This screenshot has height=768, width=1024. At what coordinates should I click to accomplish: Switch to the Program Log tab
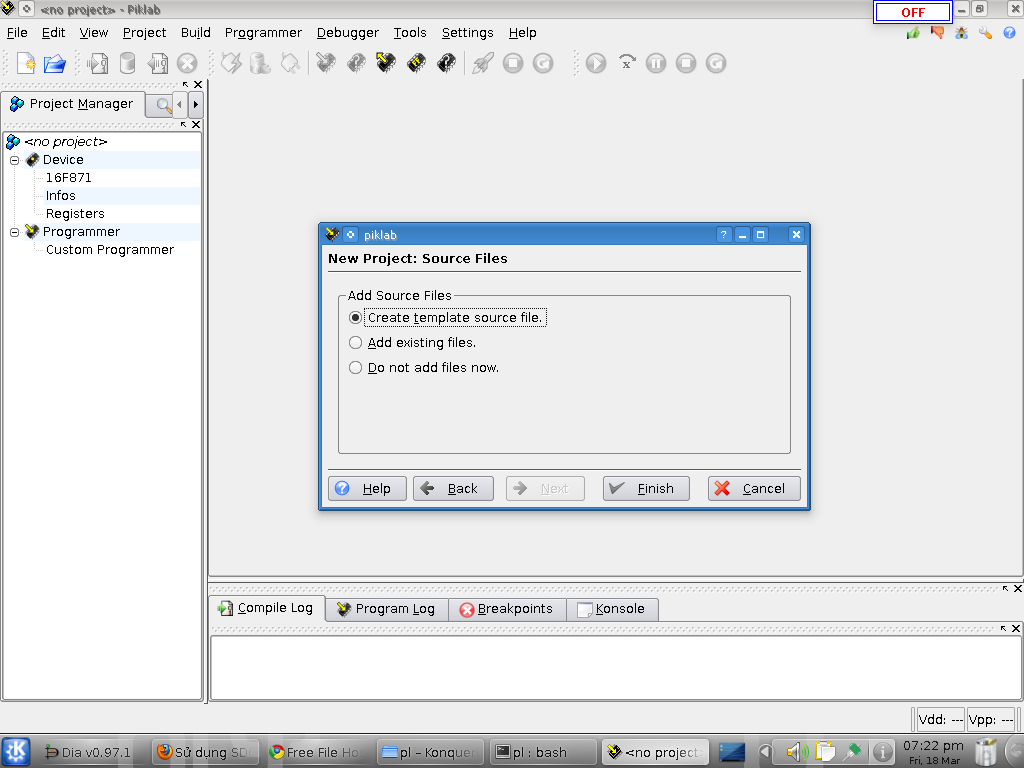click(386, 609)
